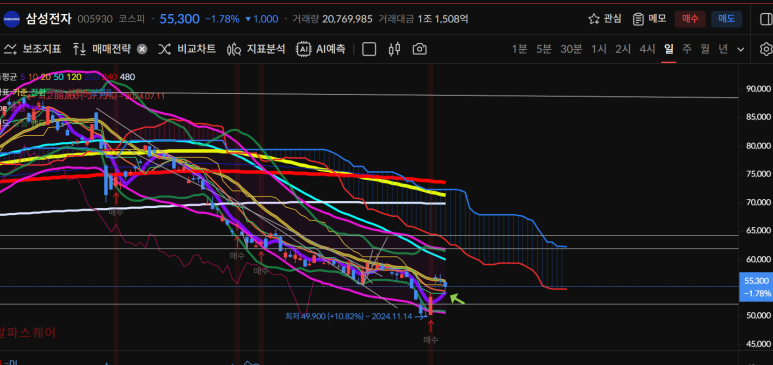Open the 비교차트 comparison chart

coord(187,49)
